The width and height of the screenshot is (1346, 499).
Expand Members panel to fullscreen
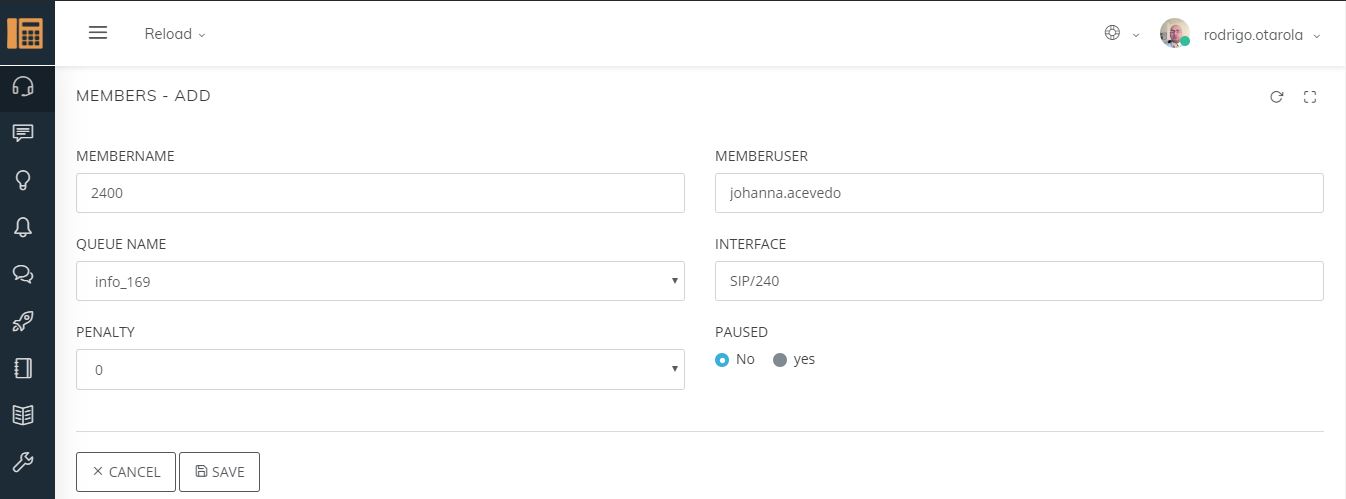(1310, 97)
